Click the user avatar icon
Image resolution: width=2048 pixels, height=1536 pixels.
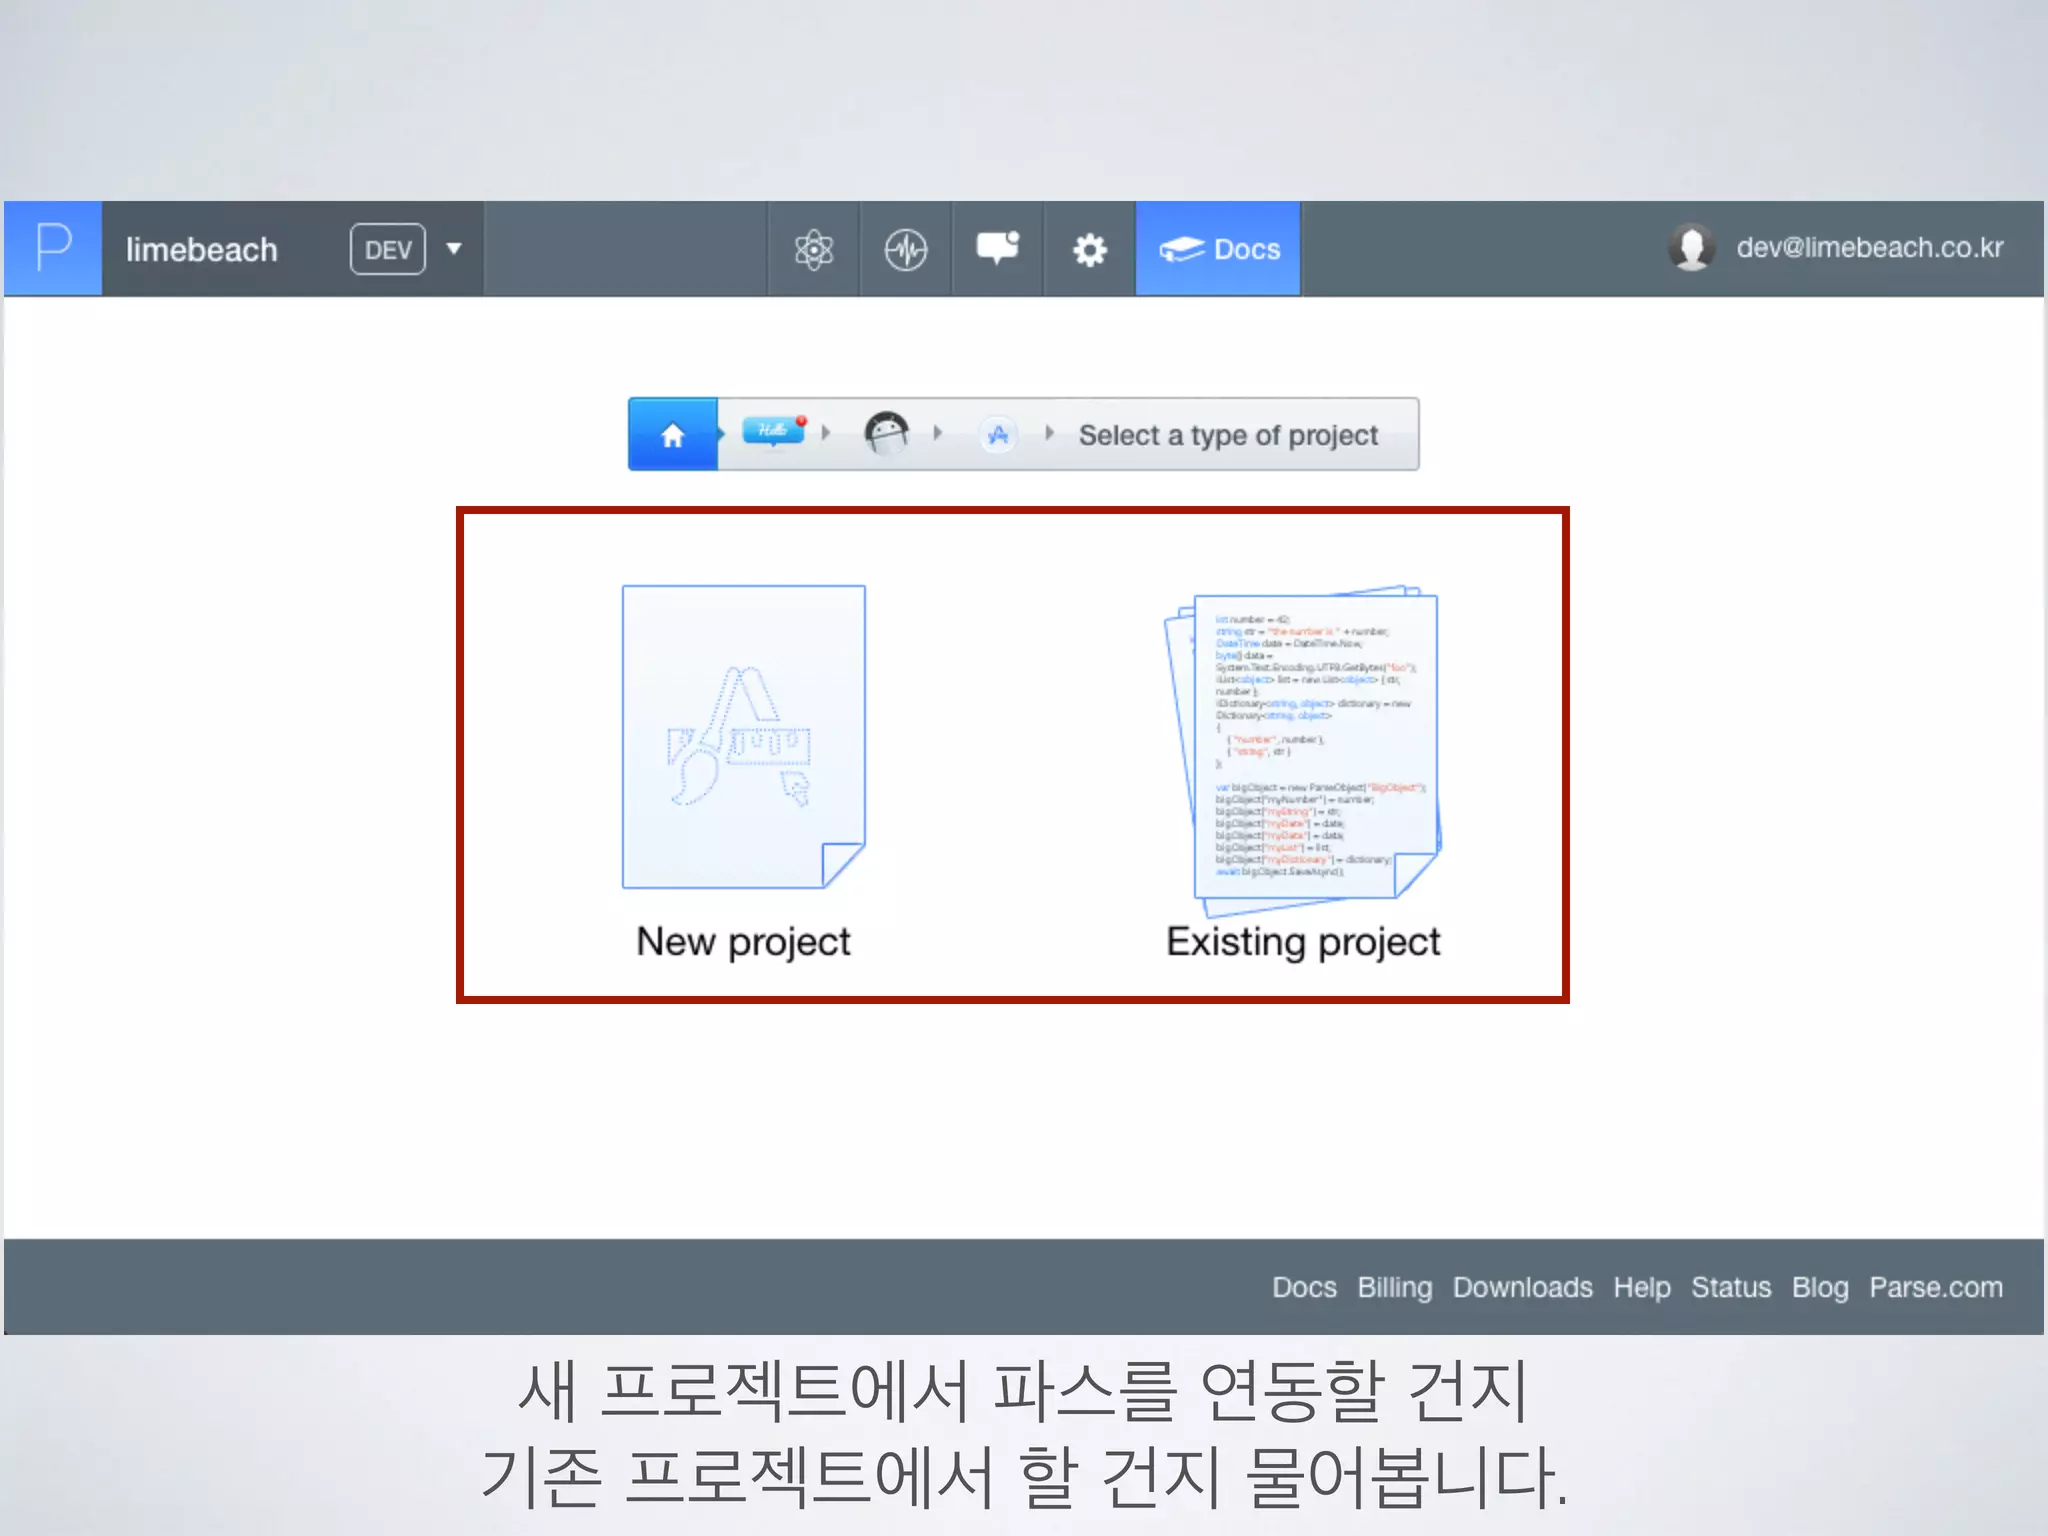point(1692,247)
